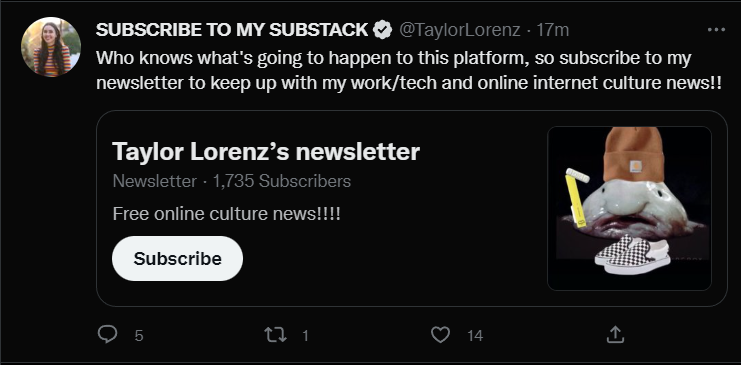741x365 pixels.
Task: Click the like count number 14
Action: pos(475,336)
